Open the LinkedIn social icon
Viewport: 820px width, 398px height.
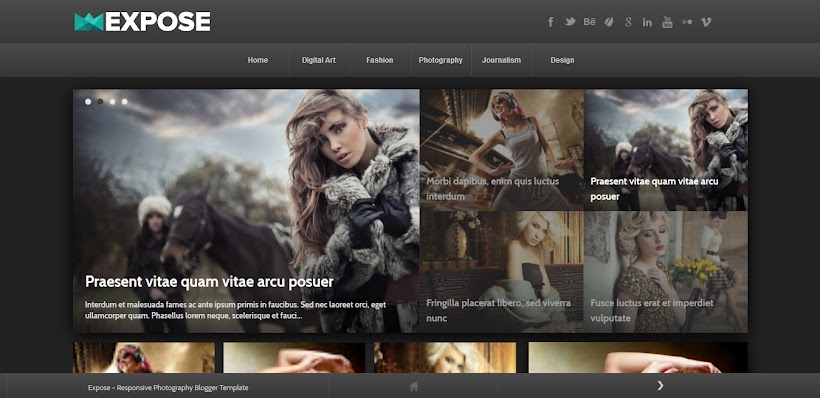tap(647, 22)
